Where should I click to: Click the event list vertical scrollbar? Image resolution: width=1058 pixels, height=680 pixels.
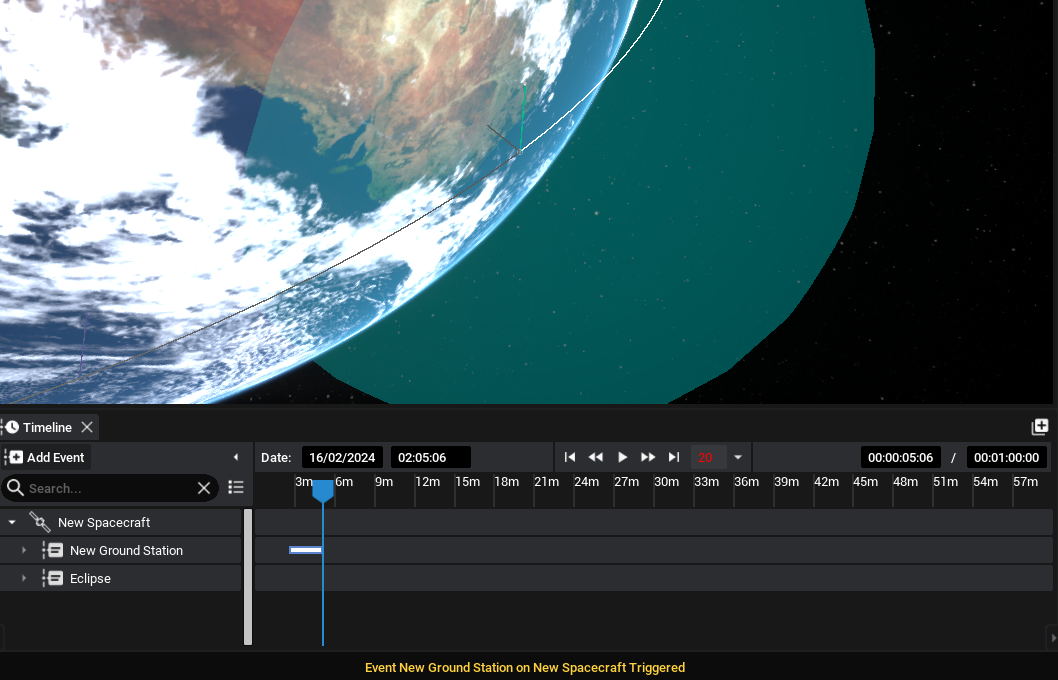pos(248,577)
